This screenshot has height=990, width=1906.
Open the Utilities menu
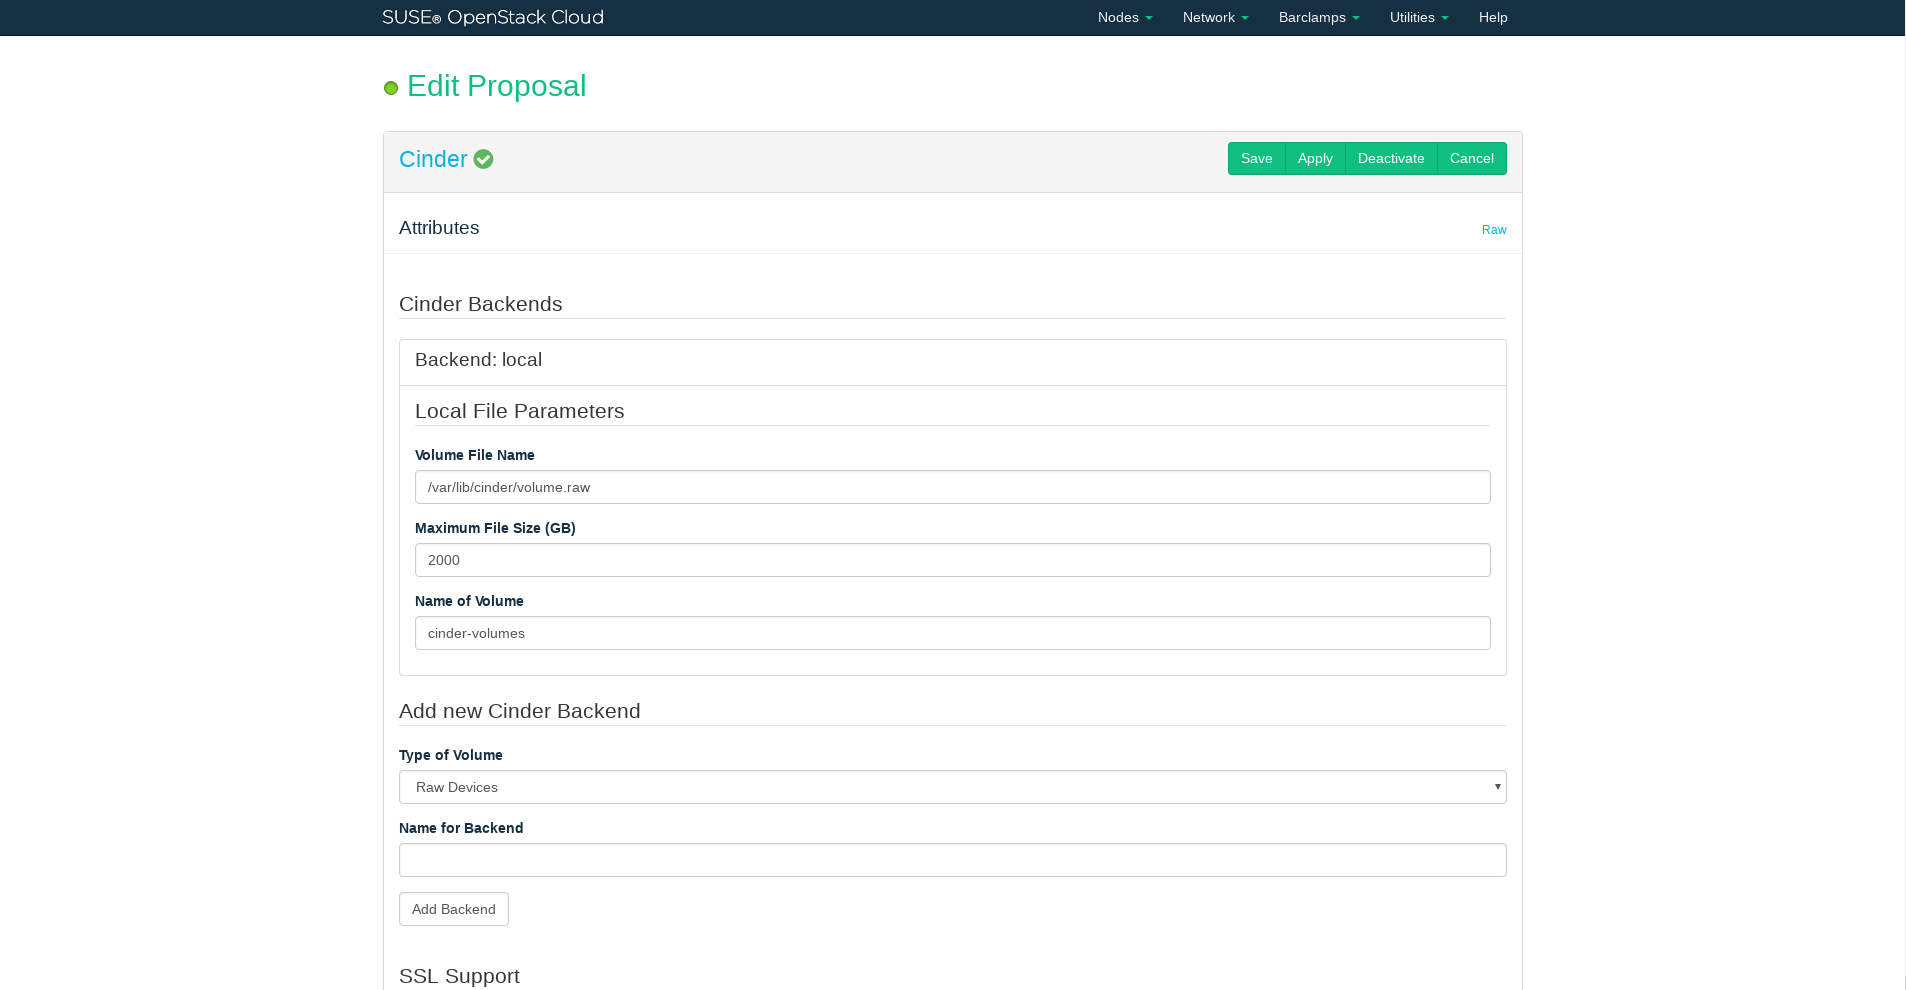pyautogui.click(x=1419, y=17)
